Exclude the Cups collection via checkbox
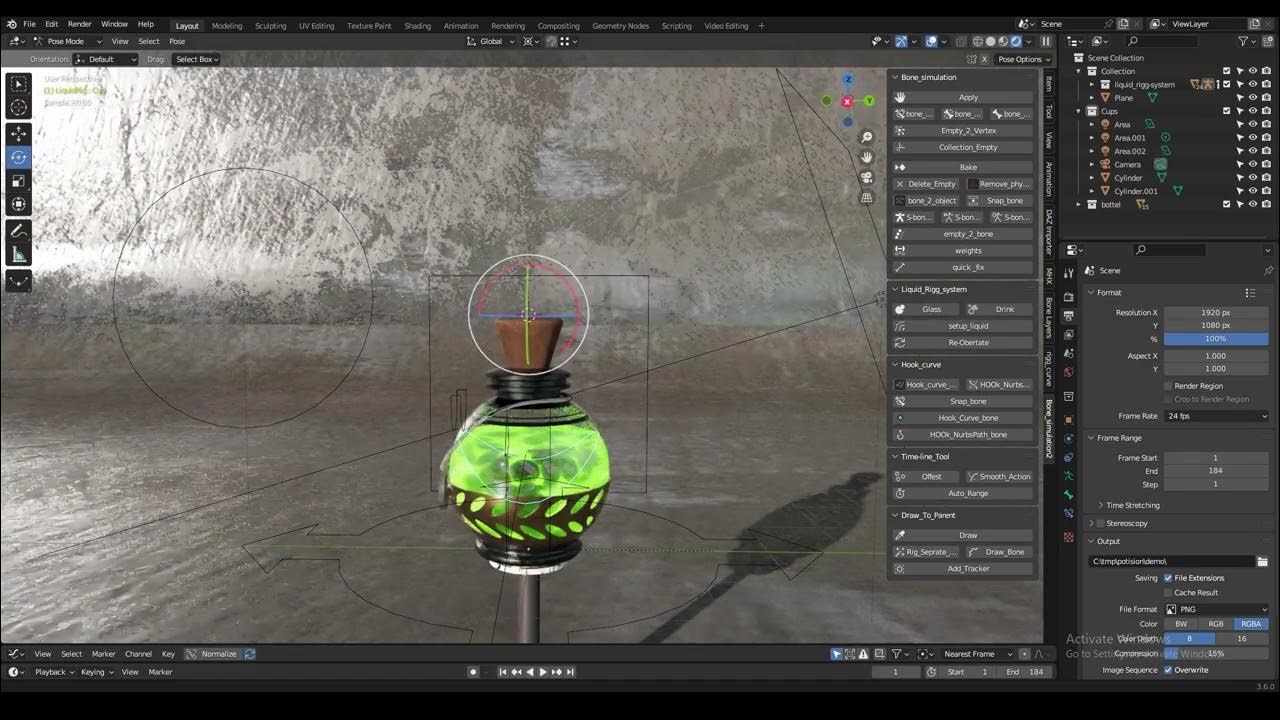The width and height of the screenshot is (1280, 720). pyautogui.click(x=1227, y=111)
